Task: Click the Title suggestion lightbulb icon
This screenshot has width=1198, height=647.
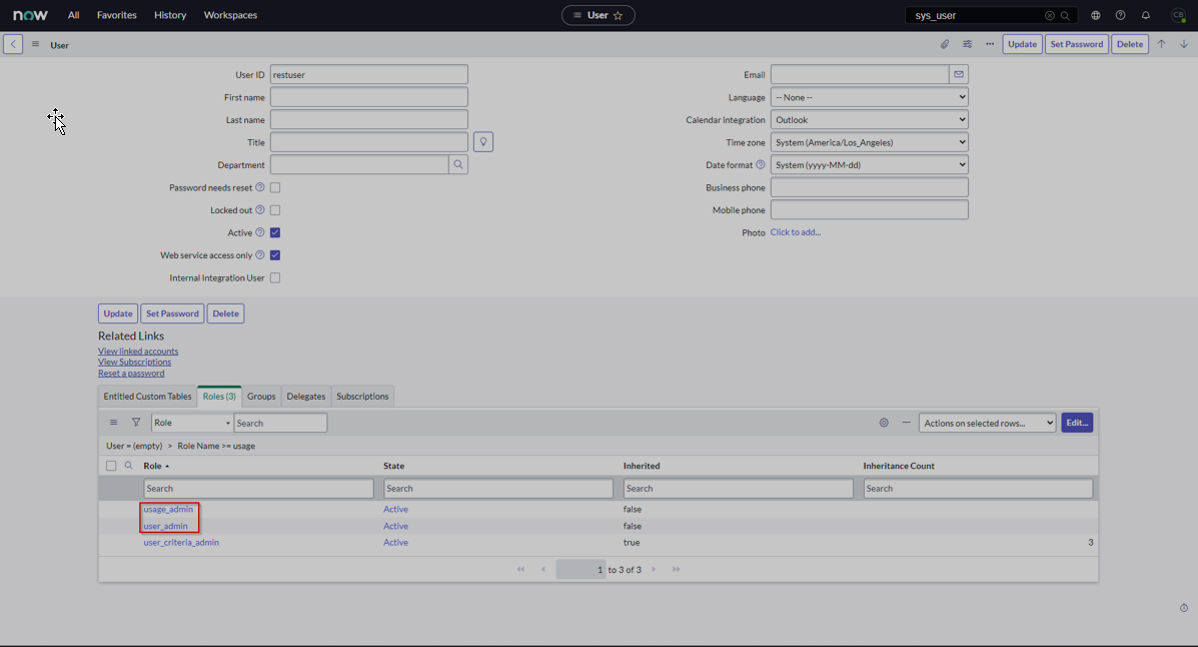Action: pos(483,142)
